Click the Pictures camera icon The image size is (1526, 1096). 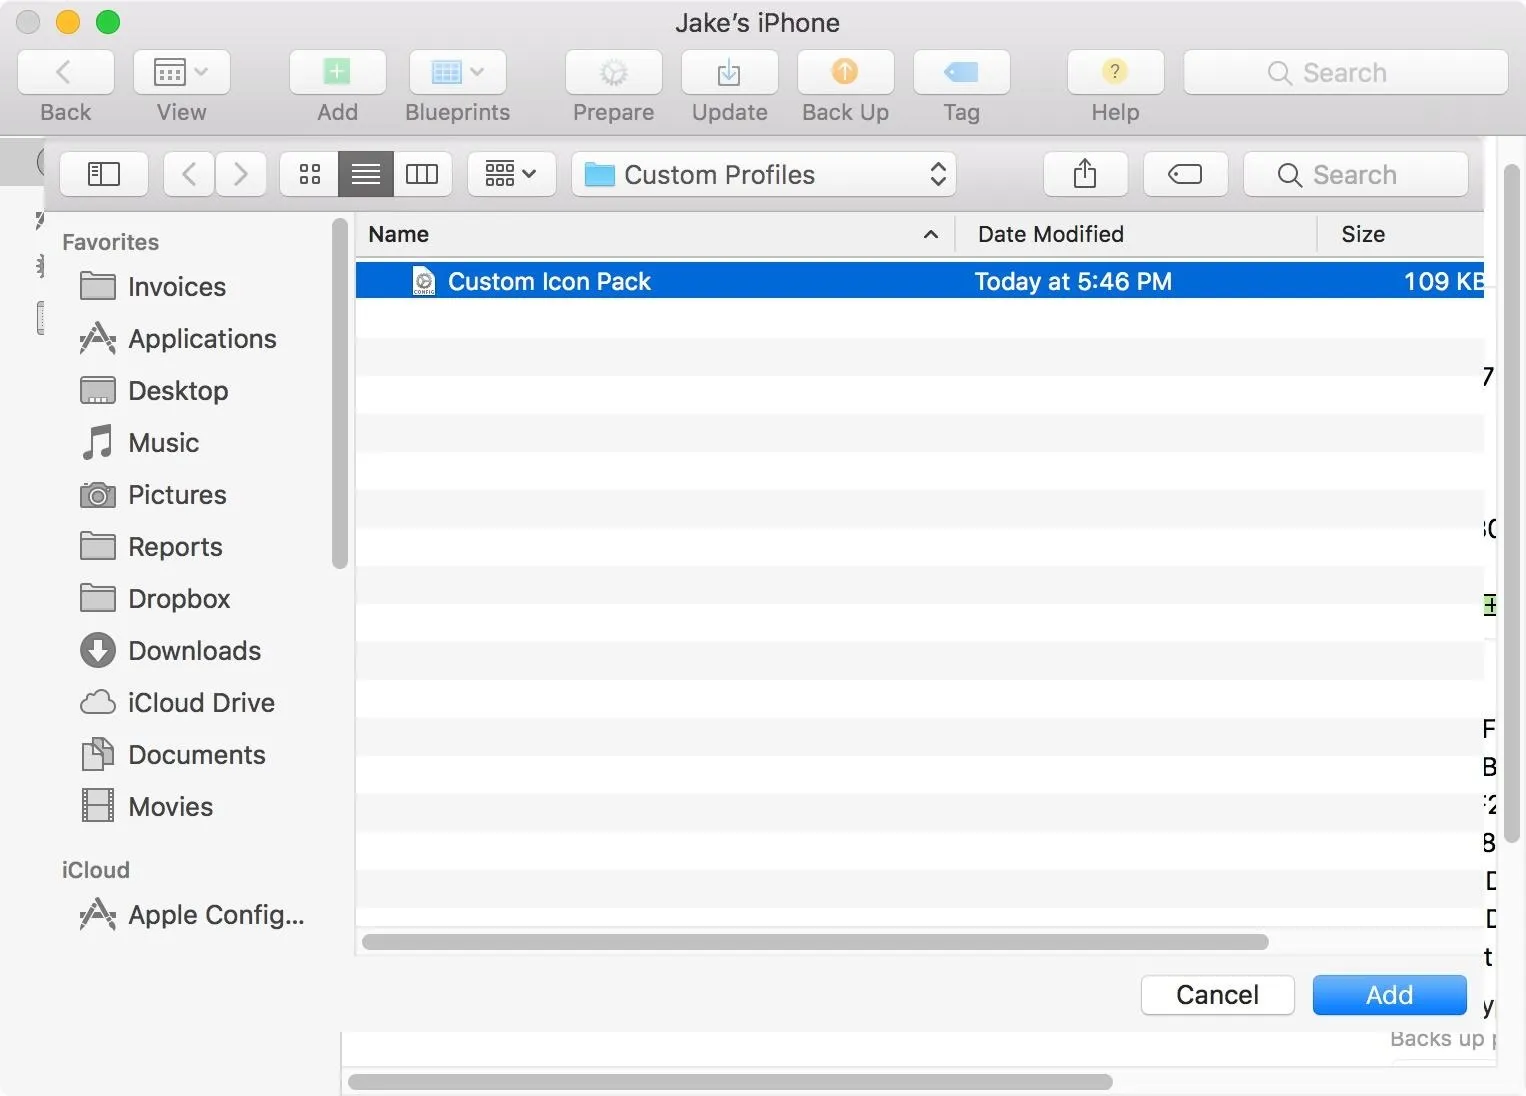coord(97,494)
